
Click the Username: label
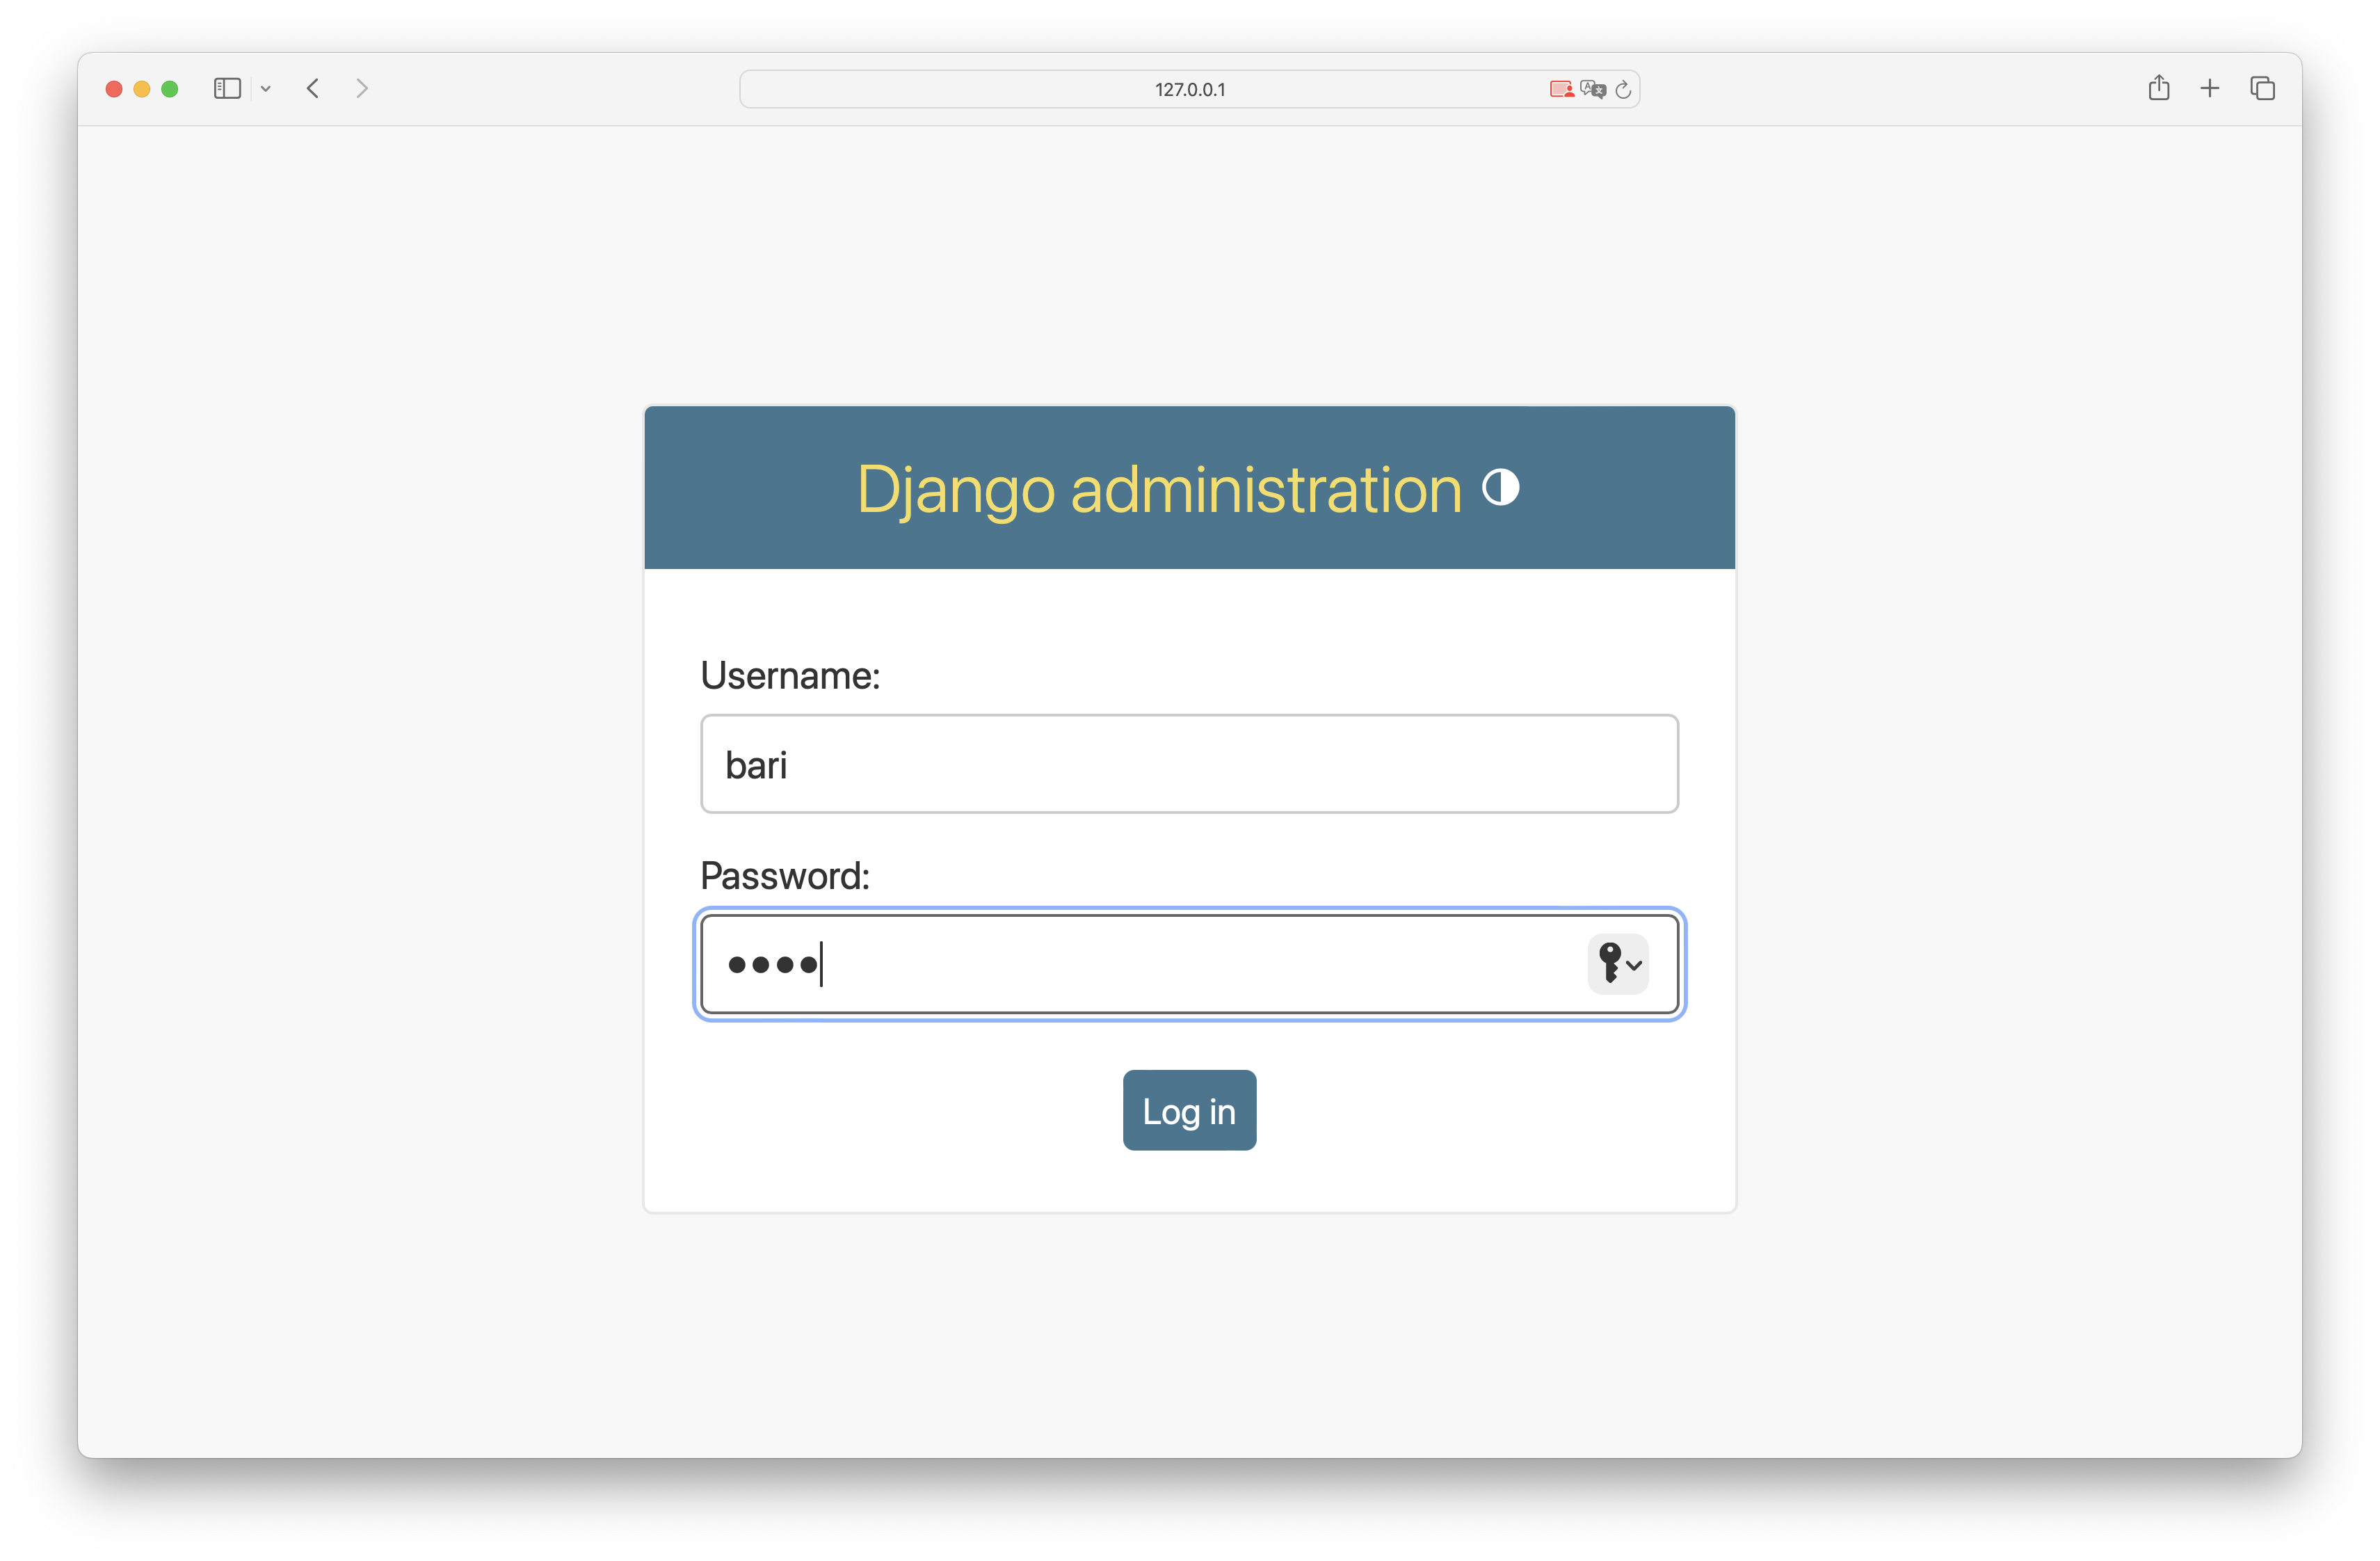click(x=790, y=676)
